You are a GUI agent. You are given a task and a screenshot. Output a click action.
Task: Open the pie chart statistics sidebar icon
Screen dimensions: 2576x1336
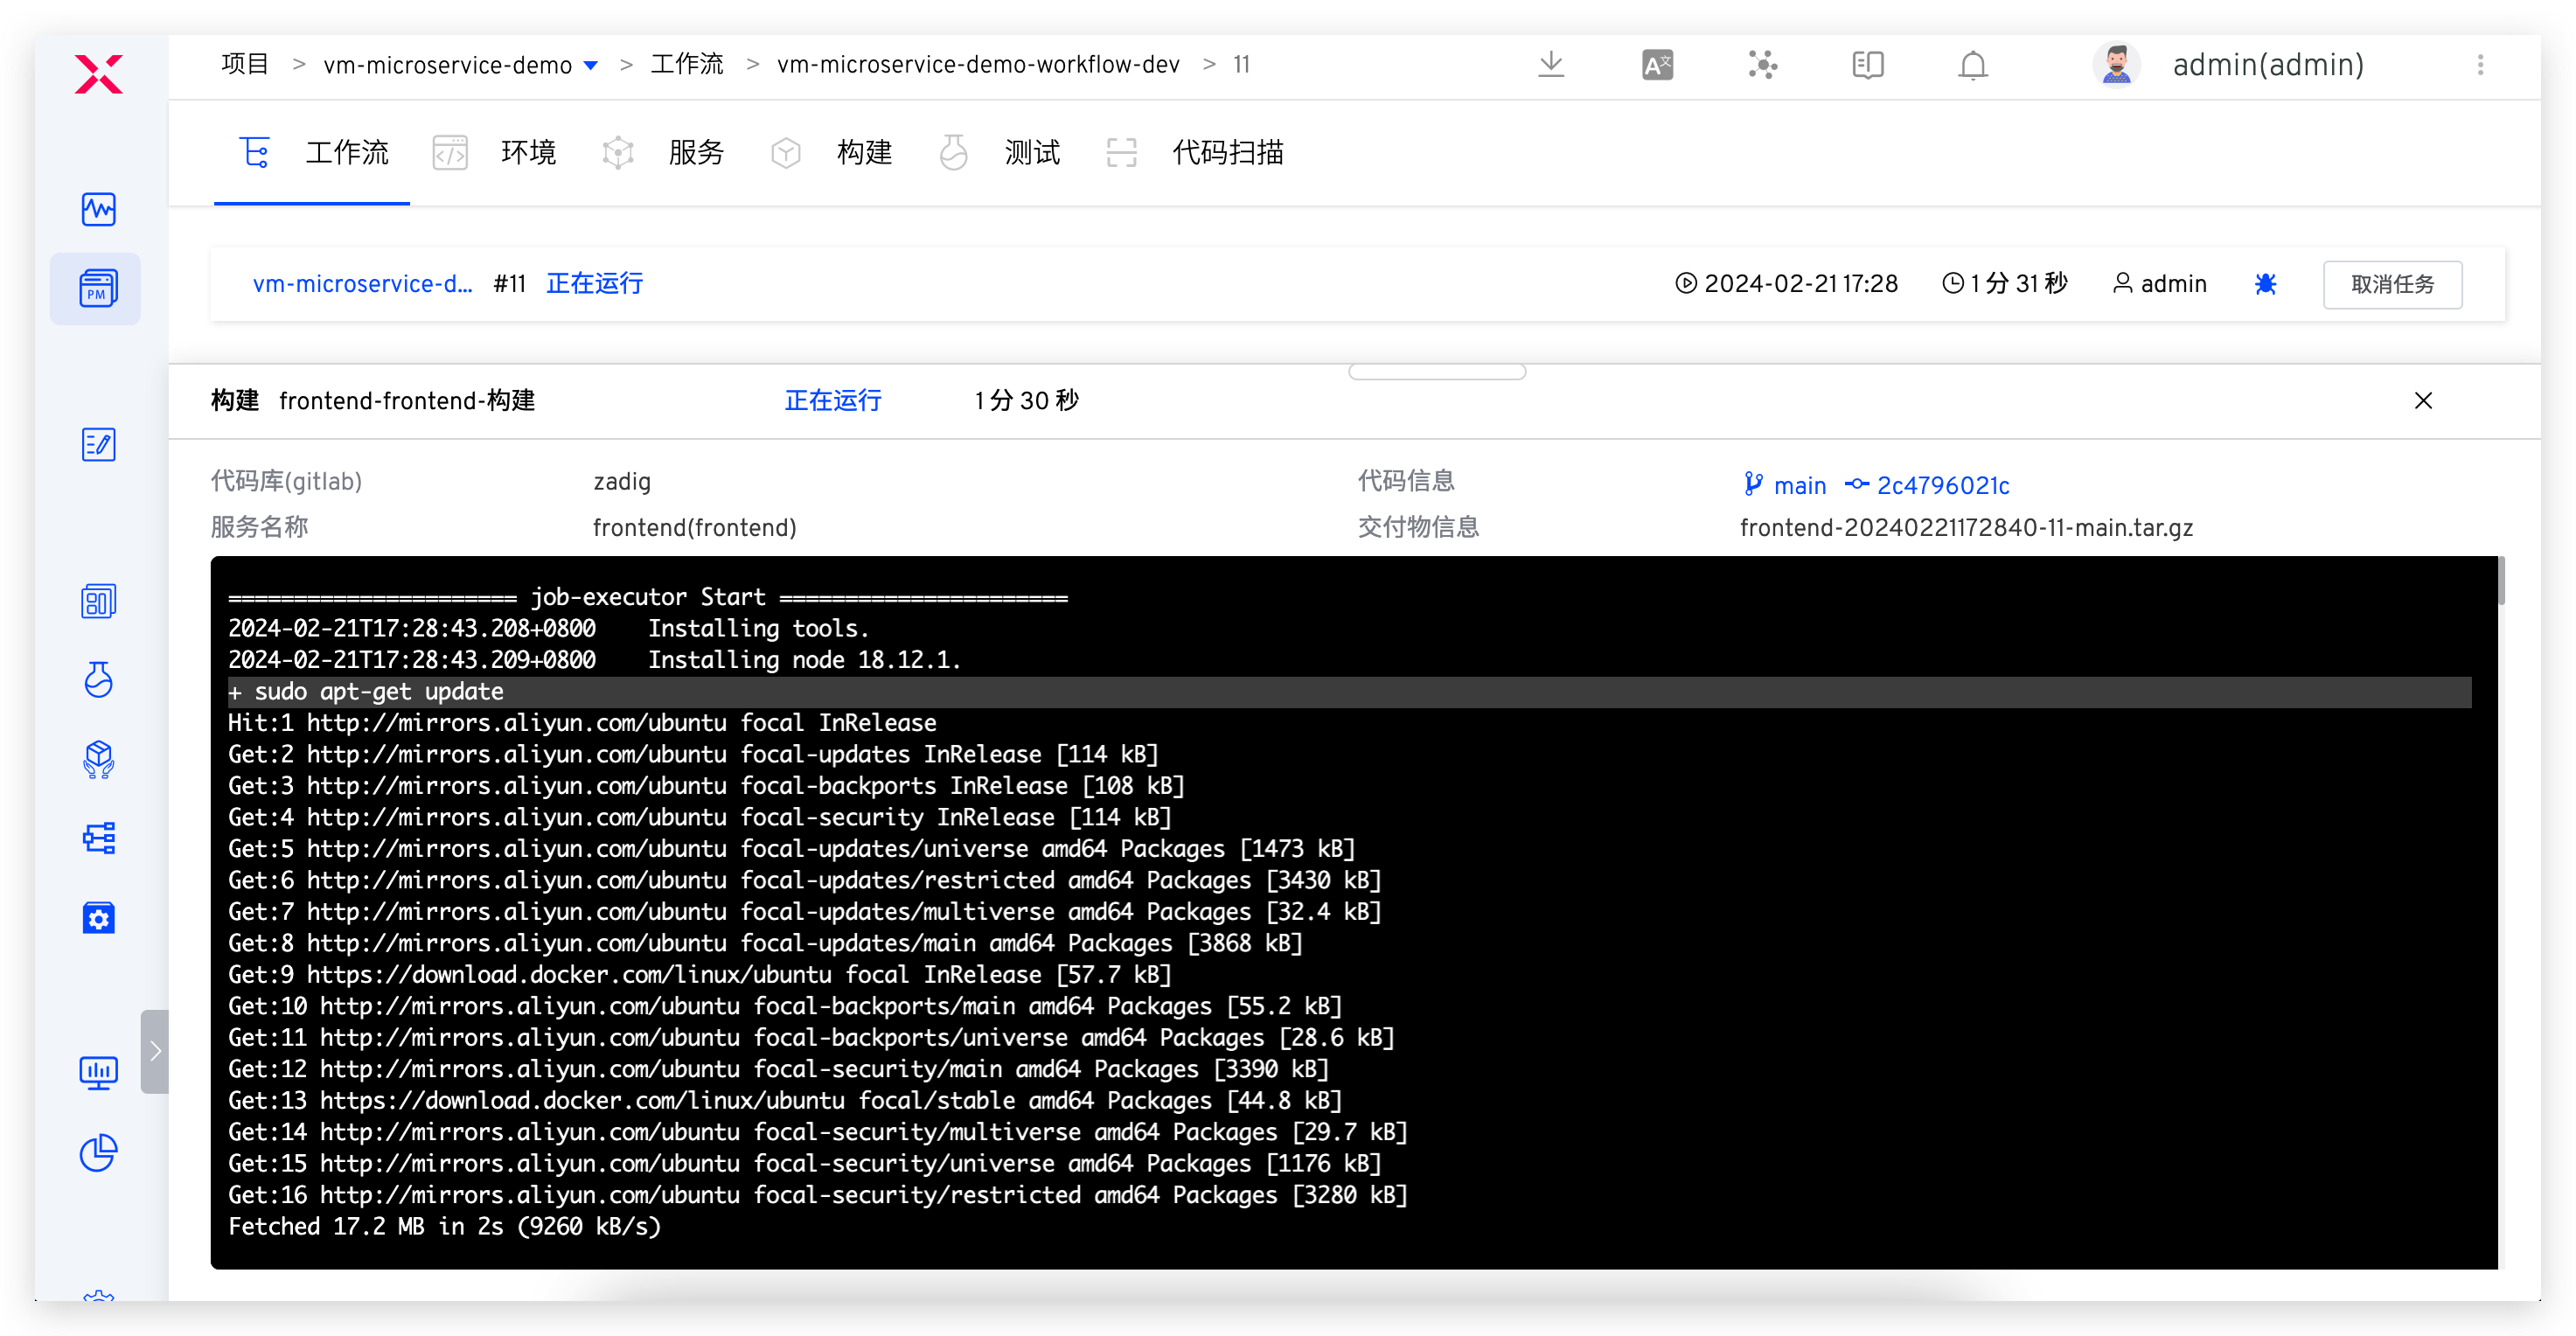[98, 1152]
